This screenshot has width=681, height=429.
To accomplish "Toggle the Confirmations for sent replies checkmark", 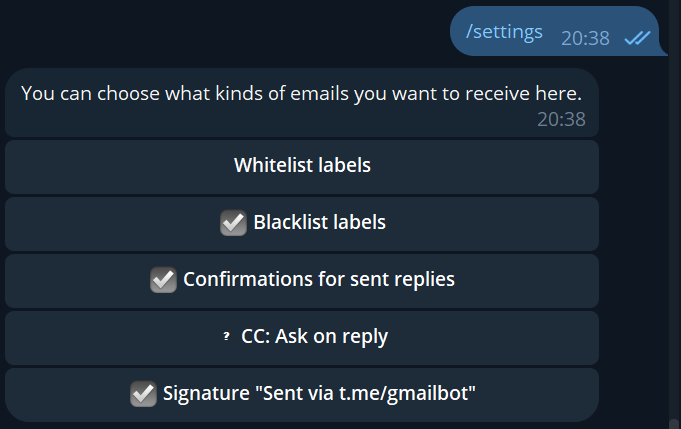I will (x=163, y=280).
